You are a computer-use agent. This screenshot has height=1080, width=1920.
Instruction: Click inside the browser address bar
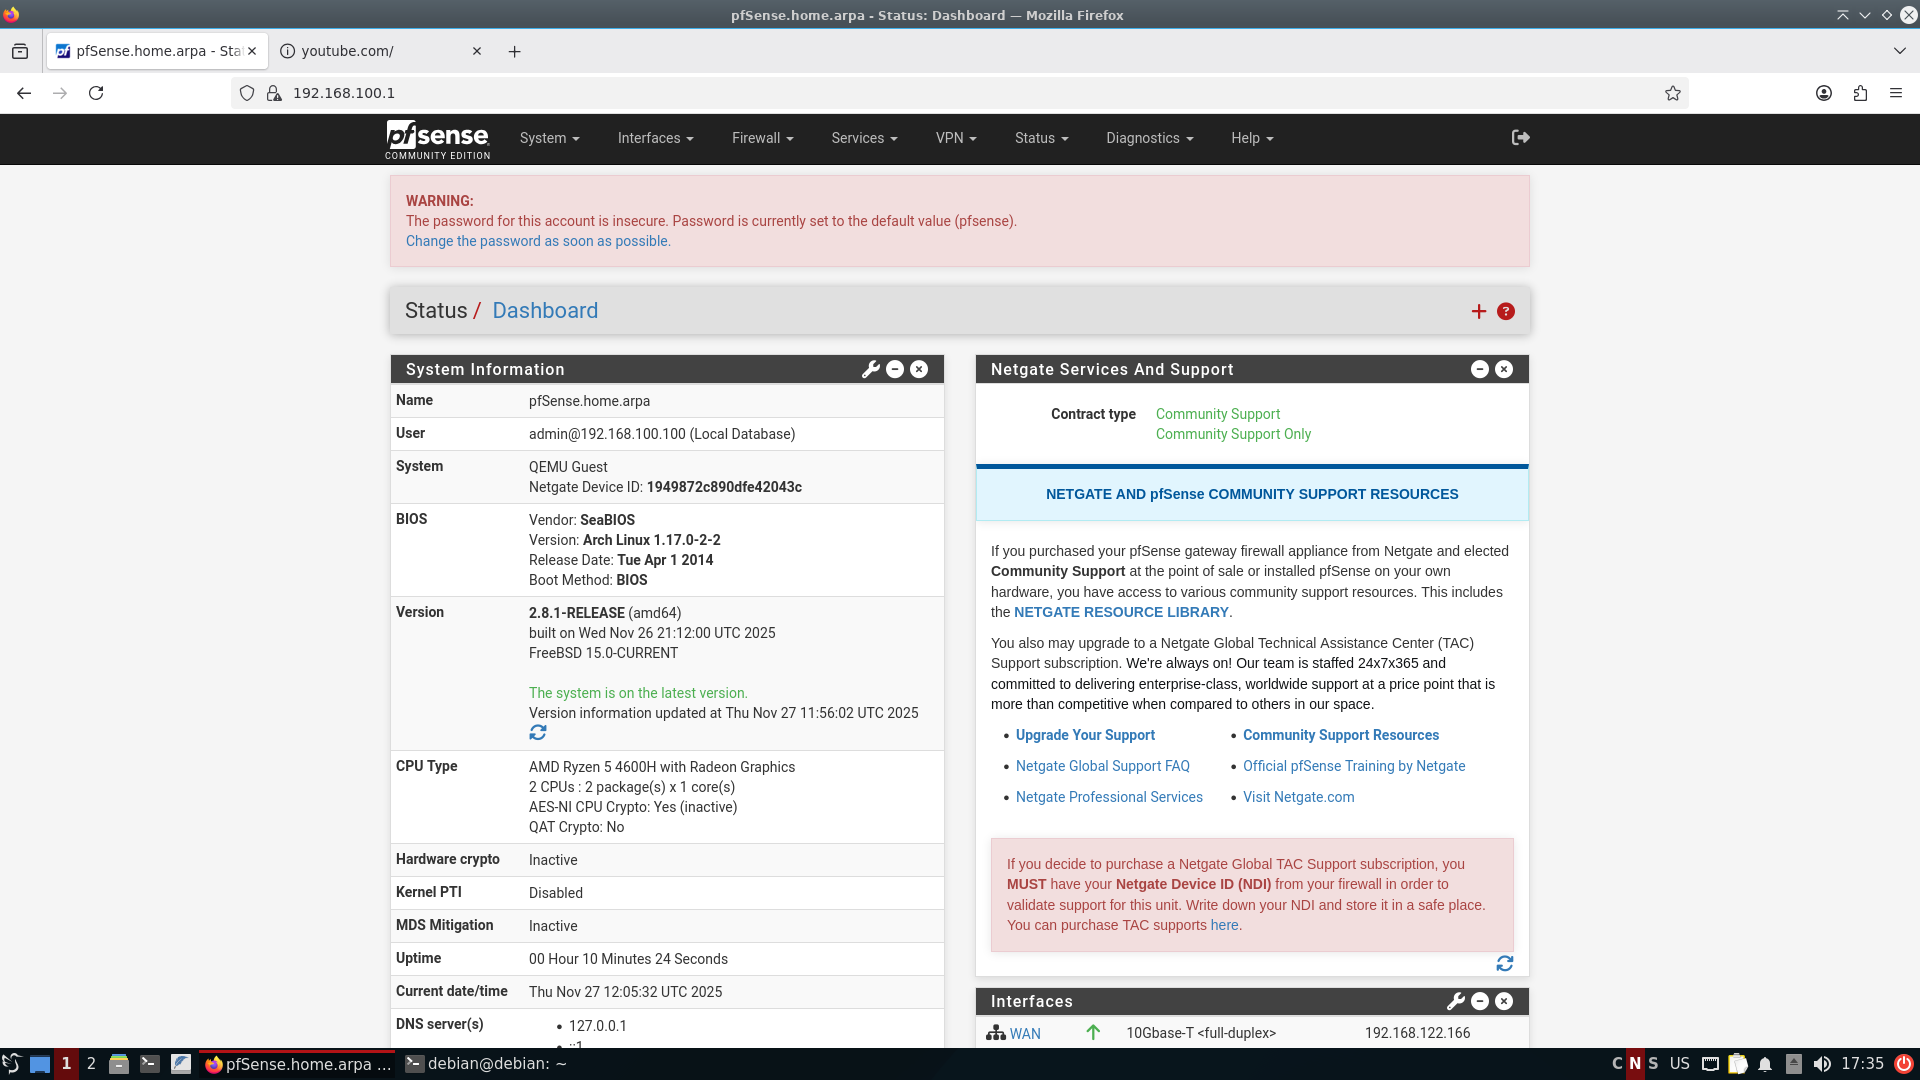[x=600, y=93]
